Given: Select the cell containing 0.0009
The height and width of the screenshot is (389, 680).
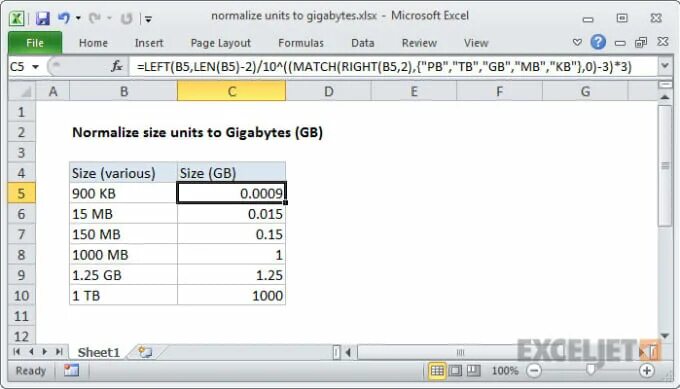Looking at the screenshot, I should (232, 193).
